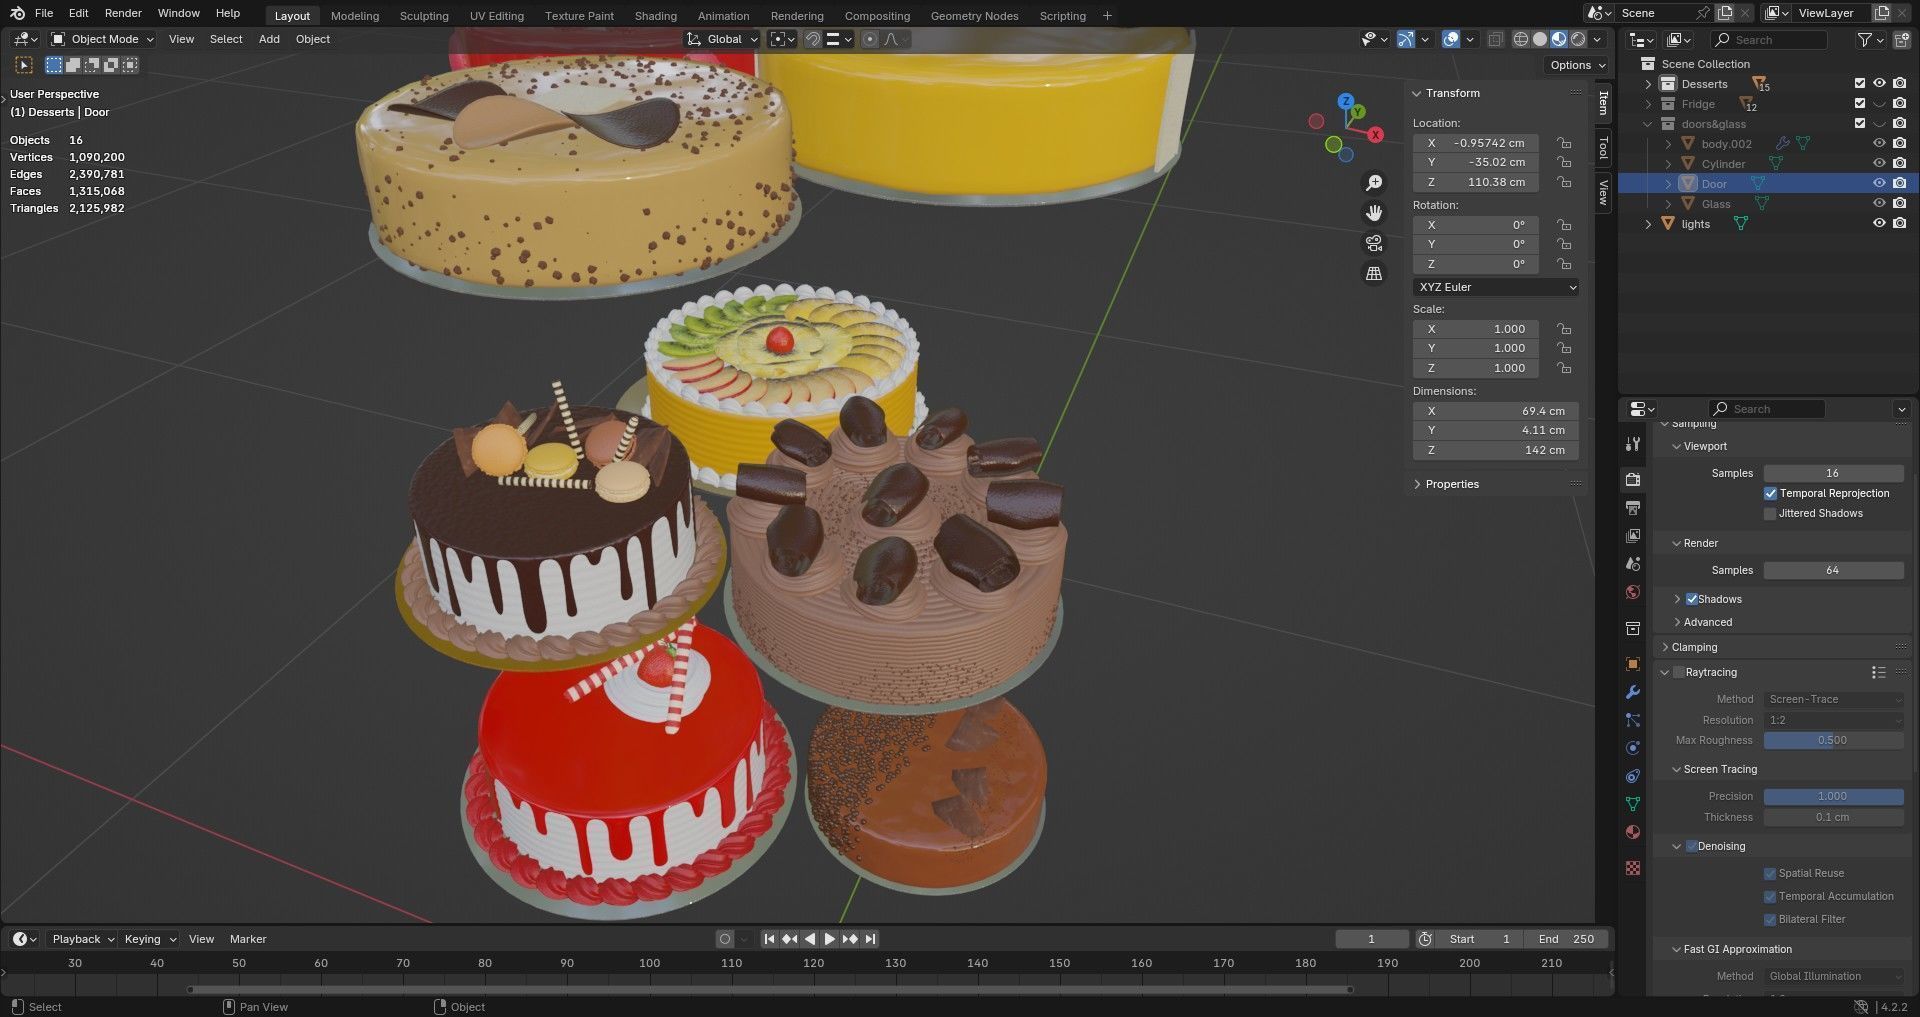Open the Output properties printer icon

[1633, 508]
